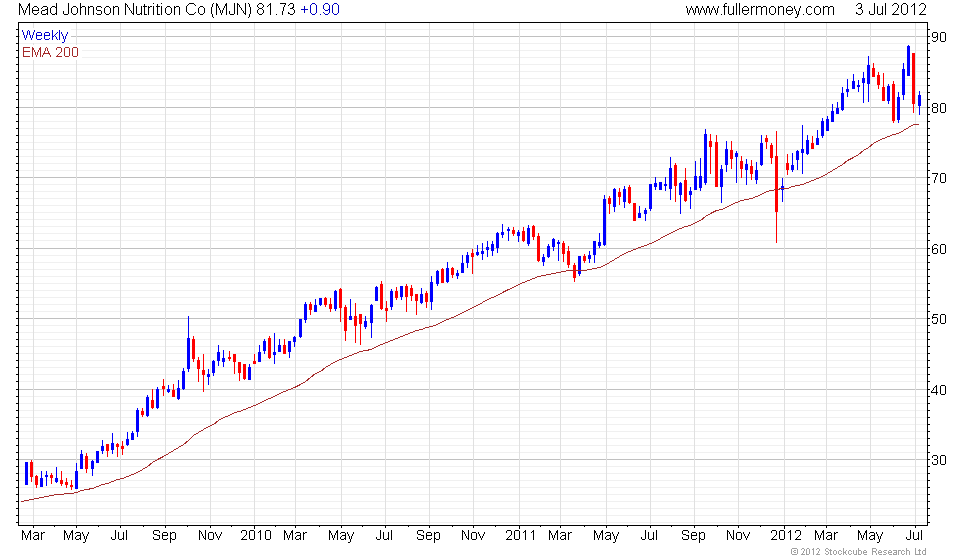This screenshot has width=980, height=560.
Task: Click the 30 price axis label
Action: pos(939,461)
